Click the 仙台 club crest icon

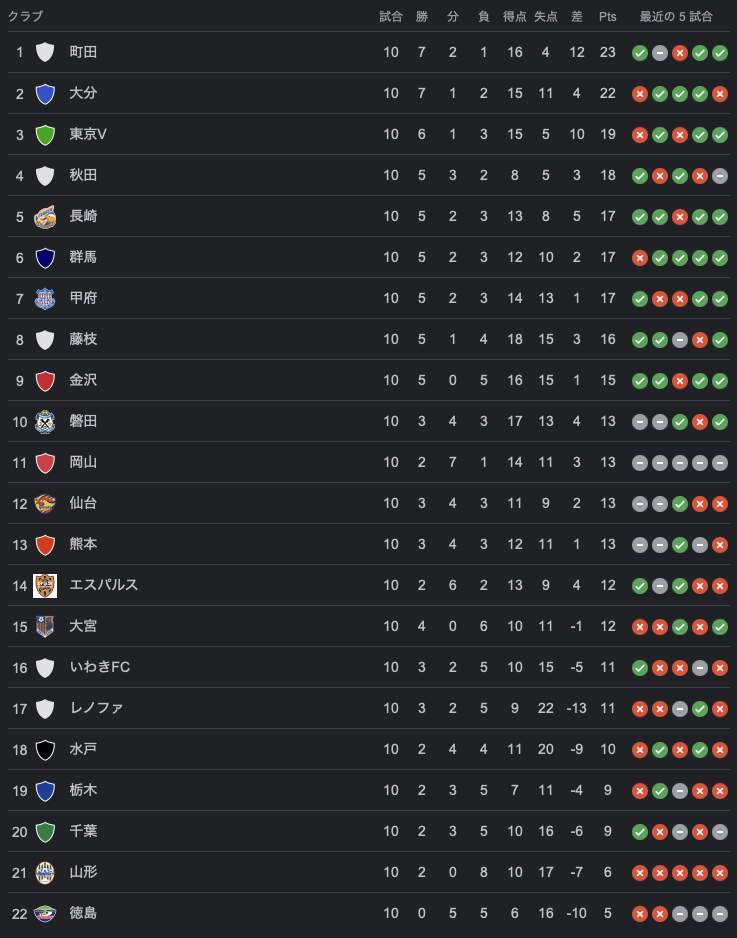coord(45,503)
